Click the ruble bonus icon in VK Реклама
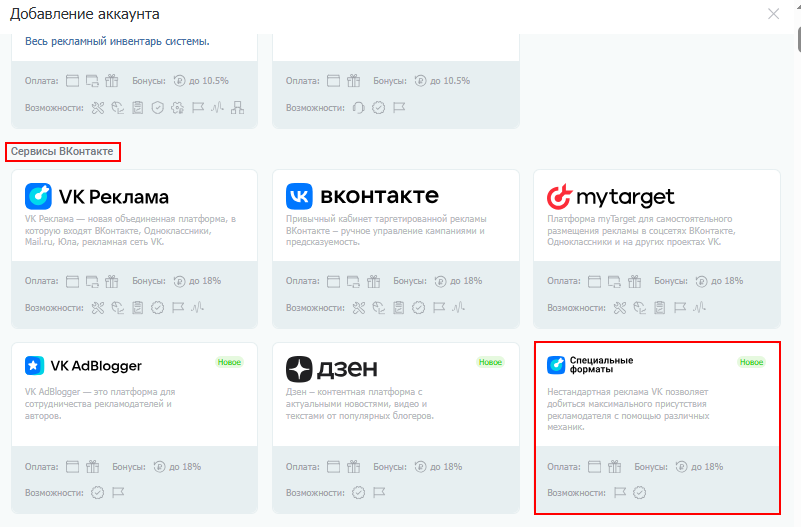Screen dimensions: 801x527 [x=179, y=281]
